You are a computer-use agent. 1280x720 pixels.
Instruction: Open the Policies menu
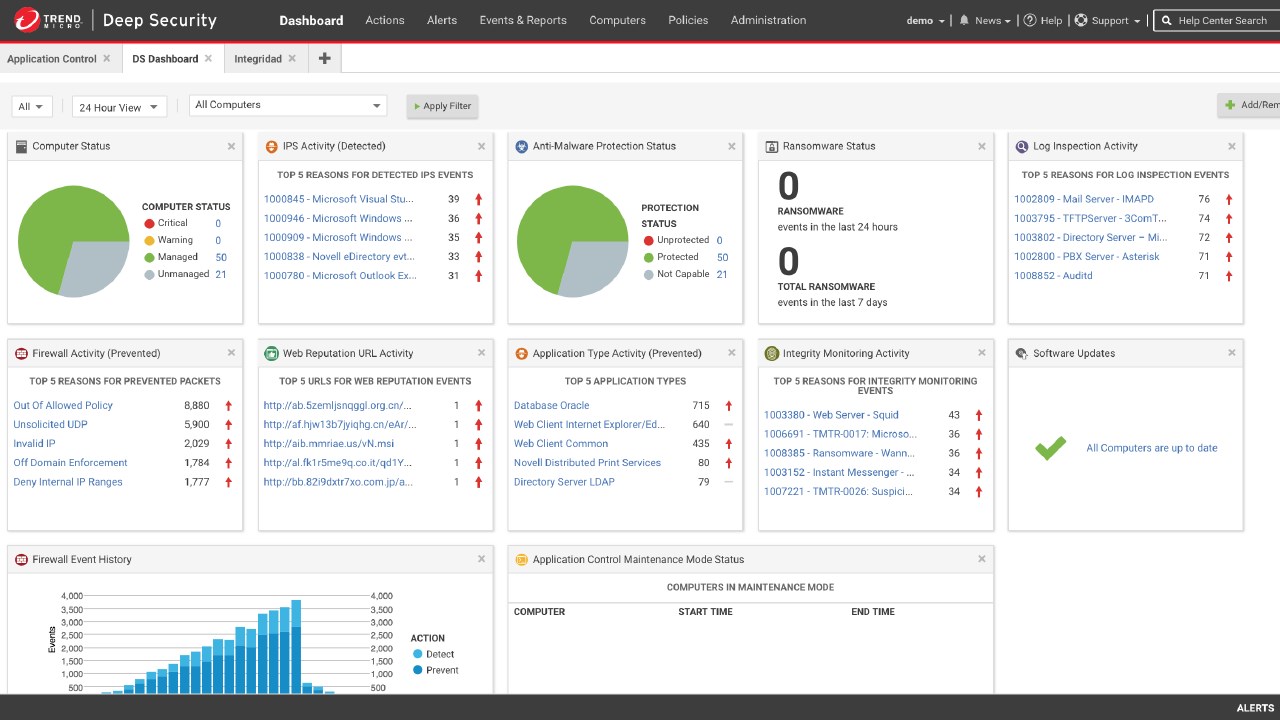point(688,20)
